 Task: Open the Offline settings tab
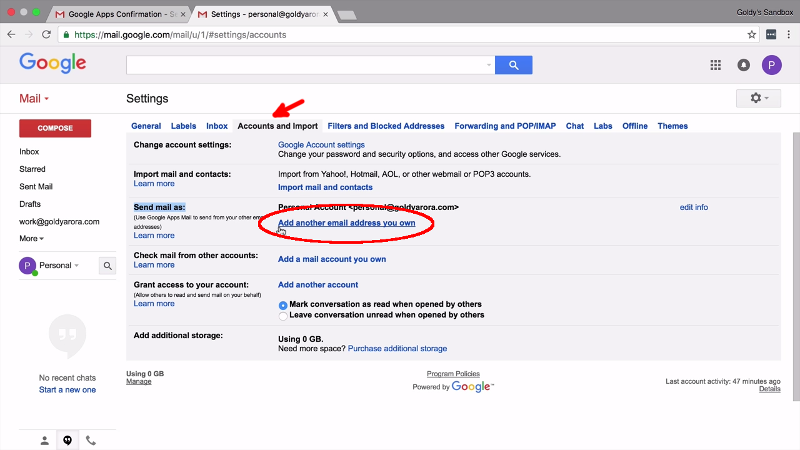(635, 126)
